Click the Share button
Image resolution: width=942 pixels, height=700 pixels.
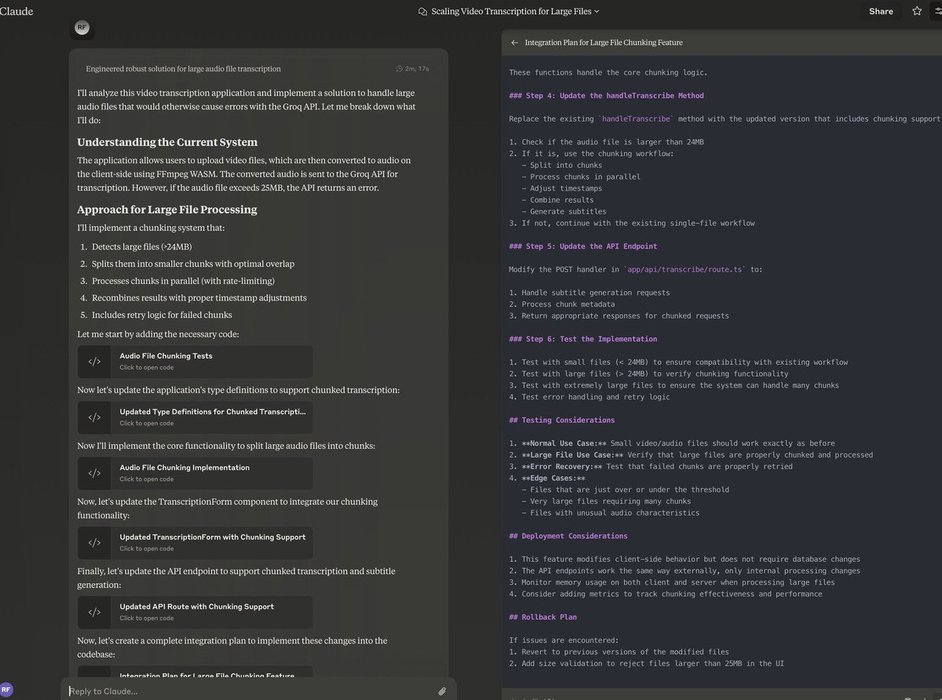[880, 11]
